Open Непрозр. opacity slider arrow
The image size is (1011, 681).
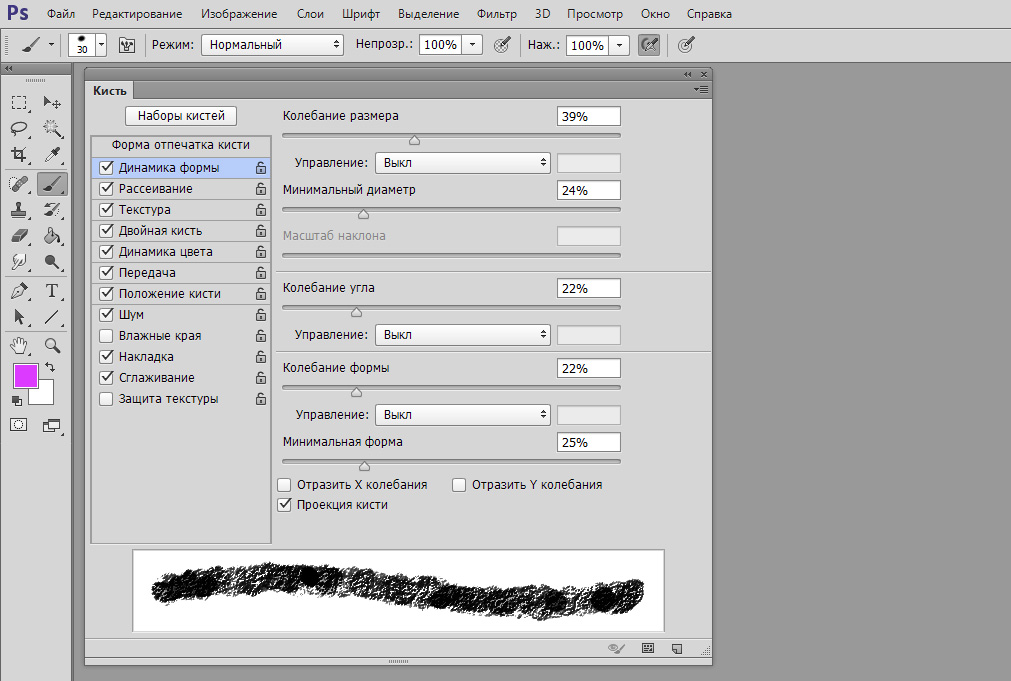[472, 44]
